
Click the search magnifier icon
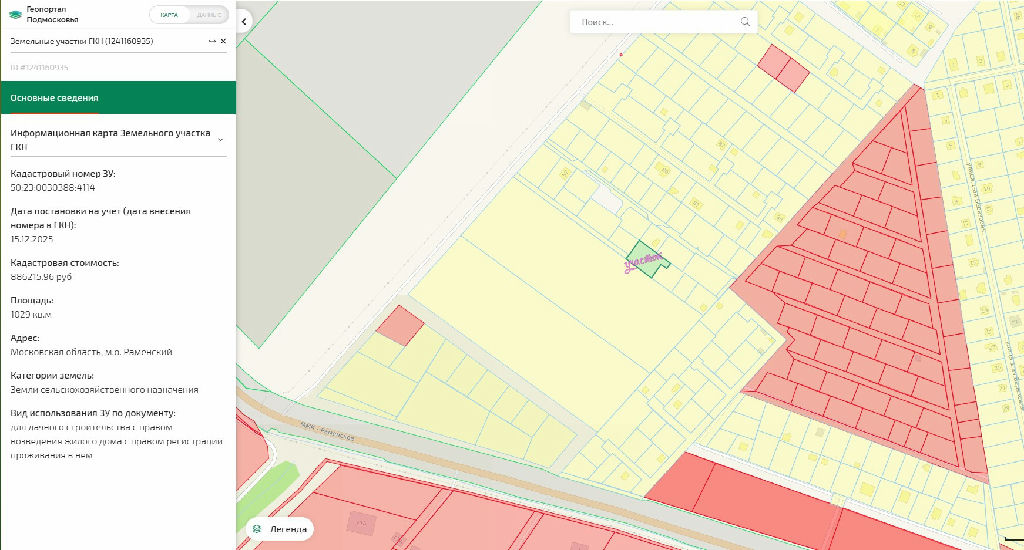click(745, 21)
